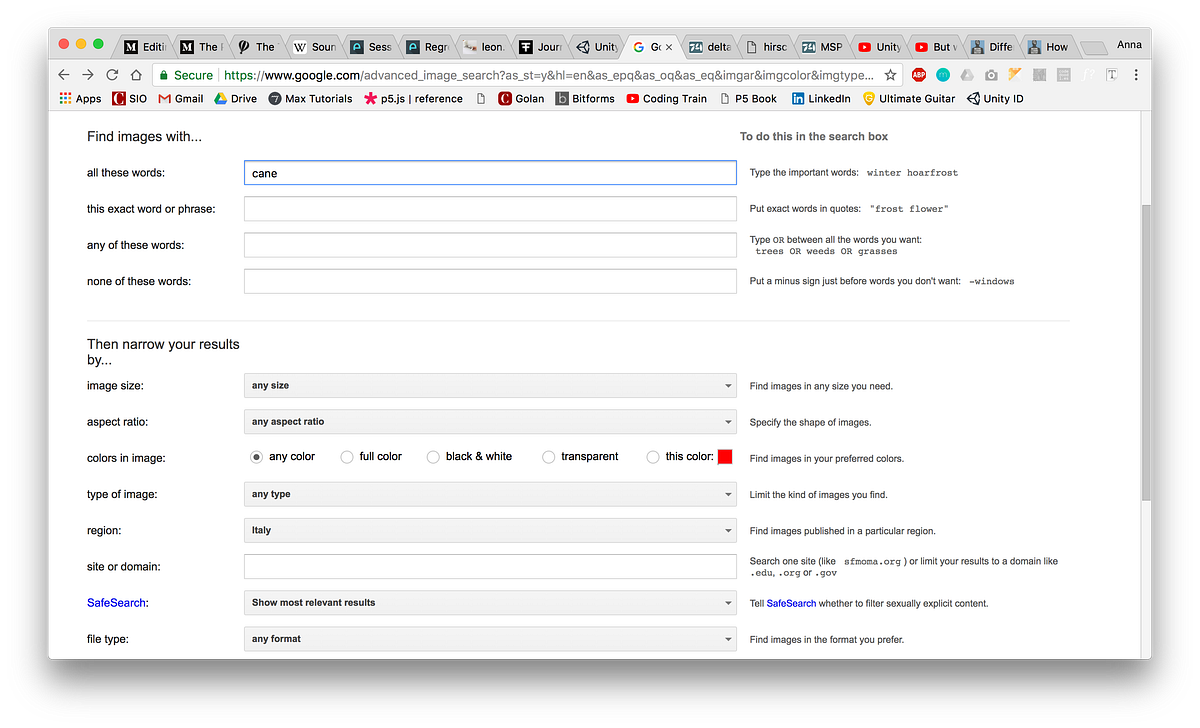Switch to the 'Jourr' tab

[540, 46]
